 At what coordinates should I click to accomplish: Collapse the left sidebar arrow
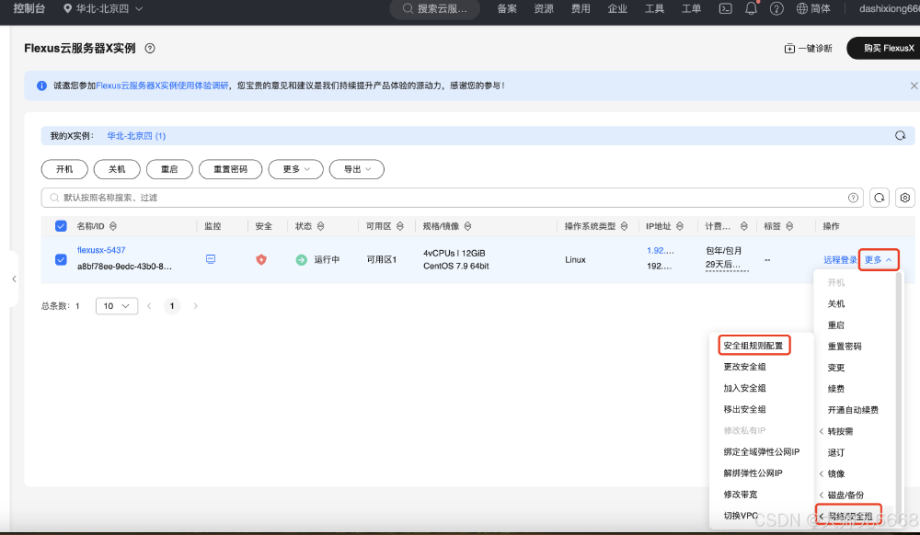[x=14, y=279]
